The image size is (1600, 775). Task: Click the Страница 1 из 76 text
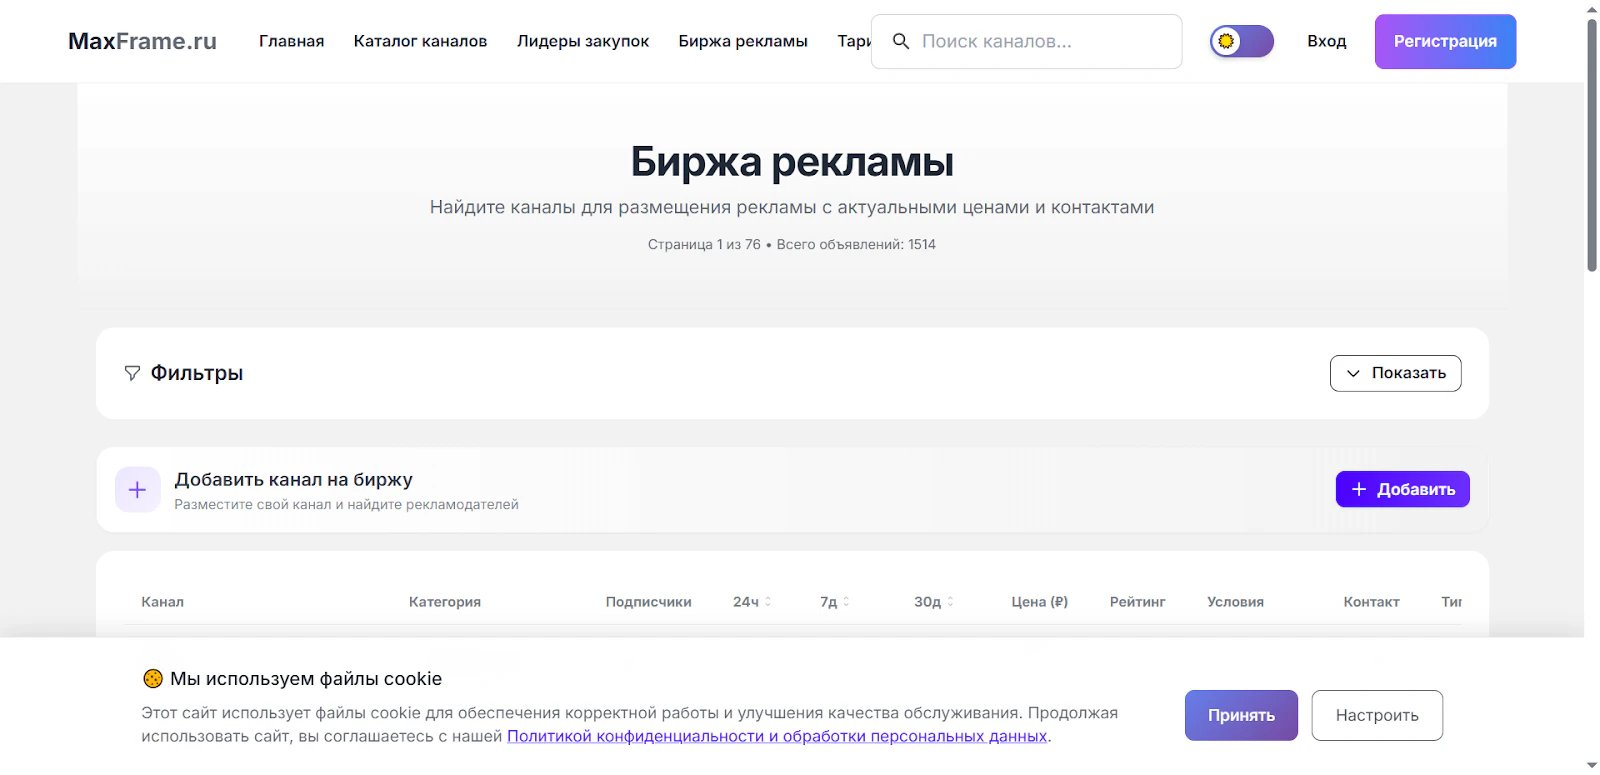coord(704,244)
